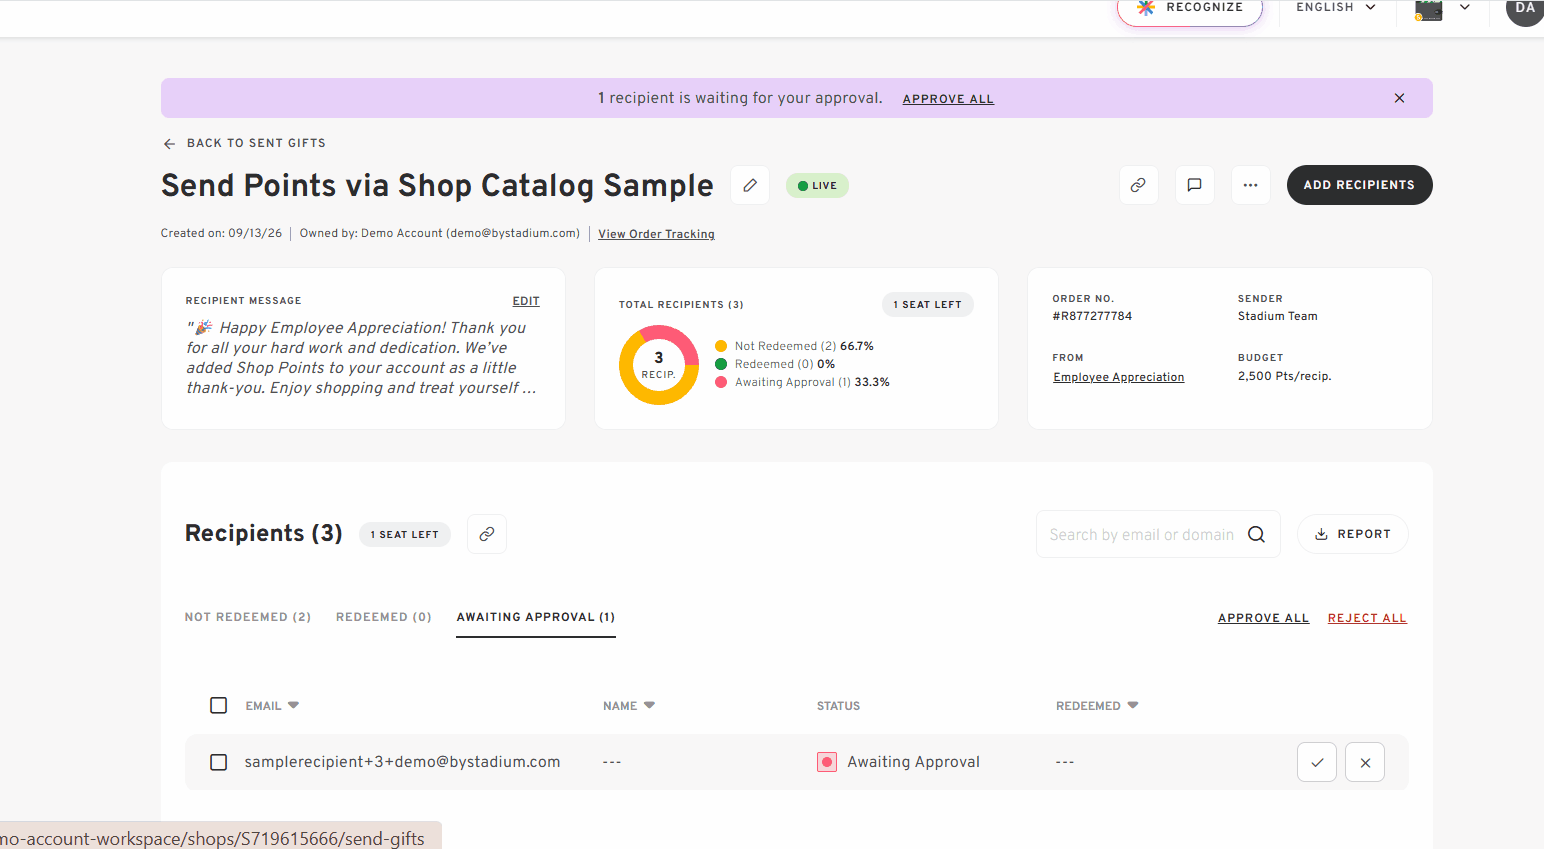Click the Recognize star icon button
The image size is (1544, 849).
(x=1190, y=9)
